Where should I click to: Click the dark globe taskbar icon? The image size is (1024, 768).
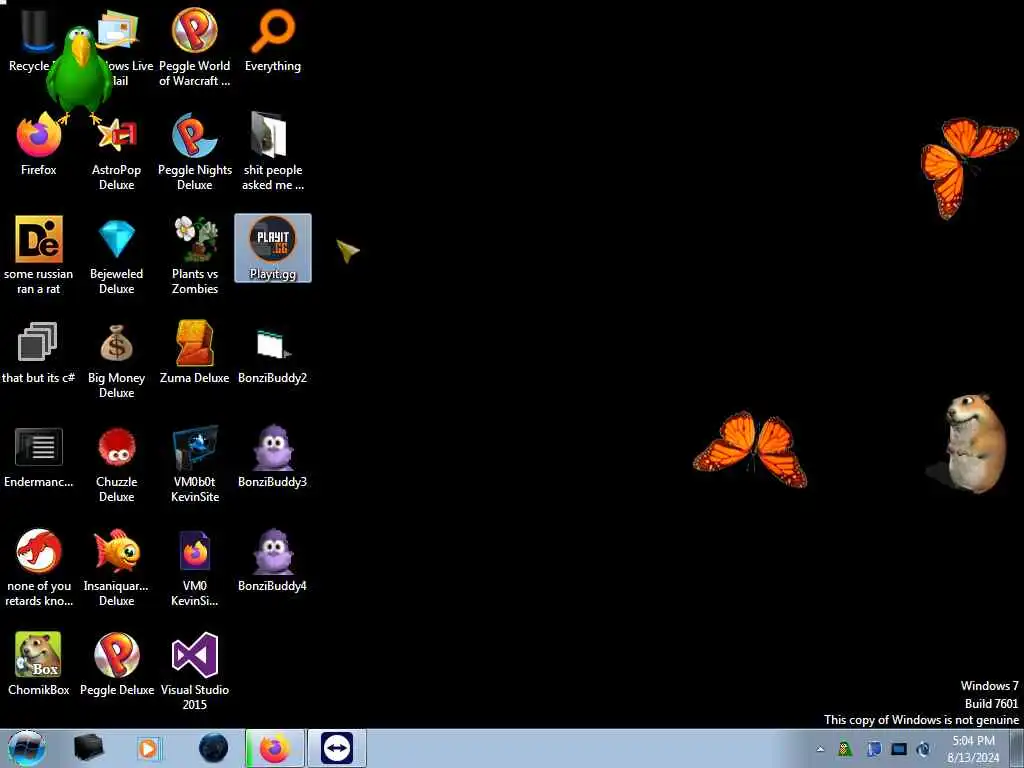213,748
